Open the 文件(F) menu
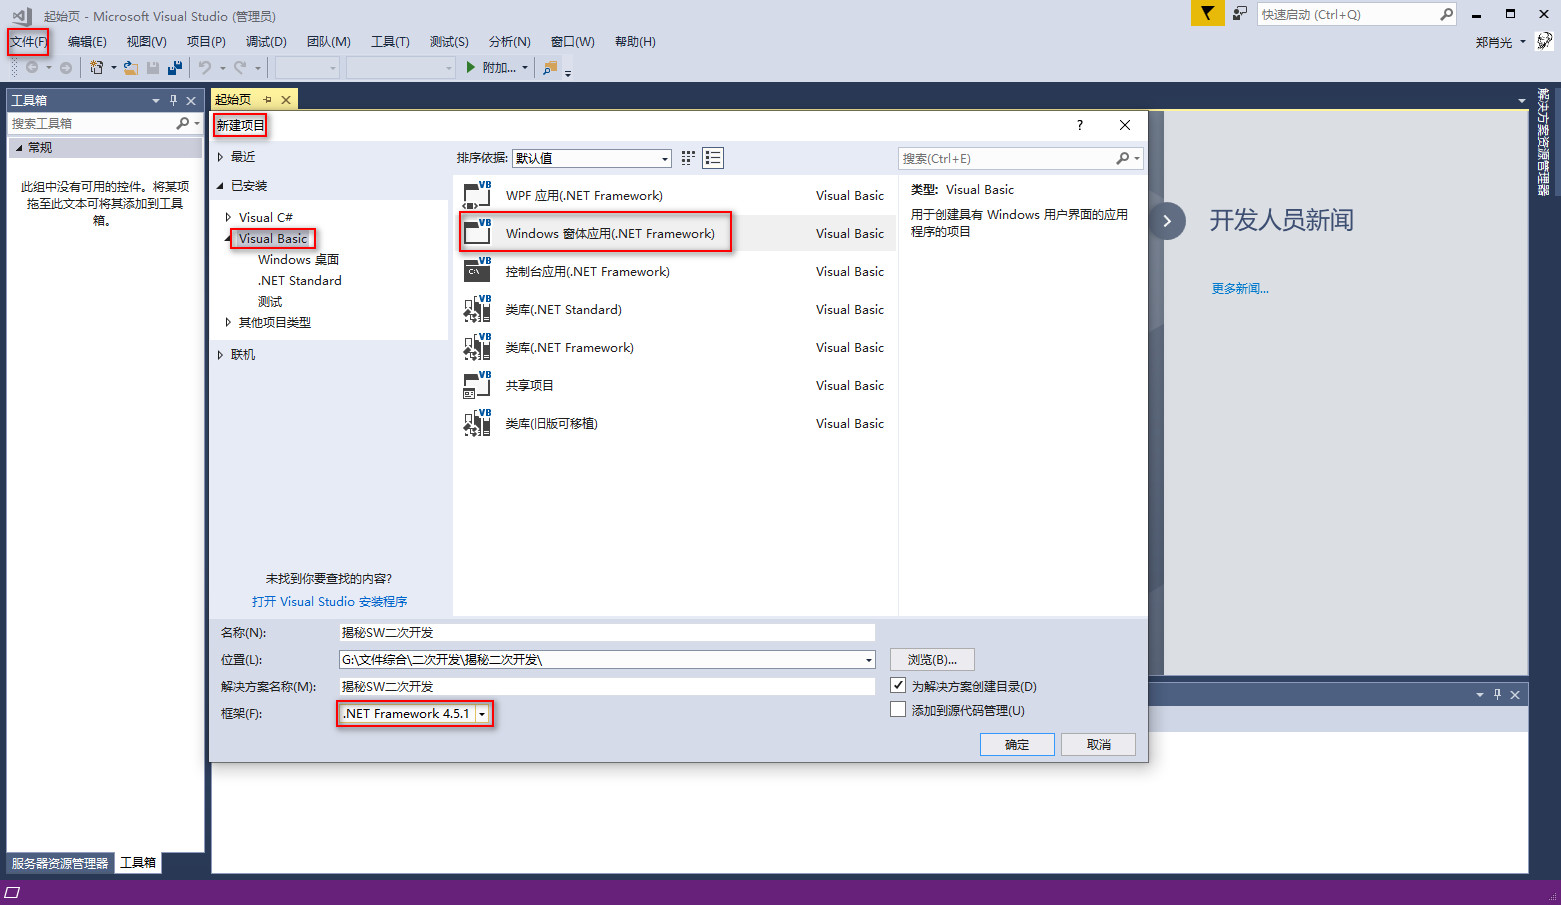This screenshot has height=905, width=1561. (28, 42)
